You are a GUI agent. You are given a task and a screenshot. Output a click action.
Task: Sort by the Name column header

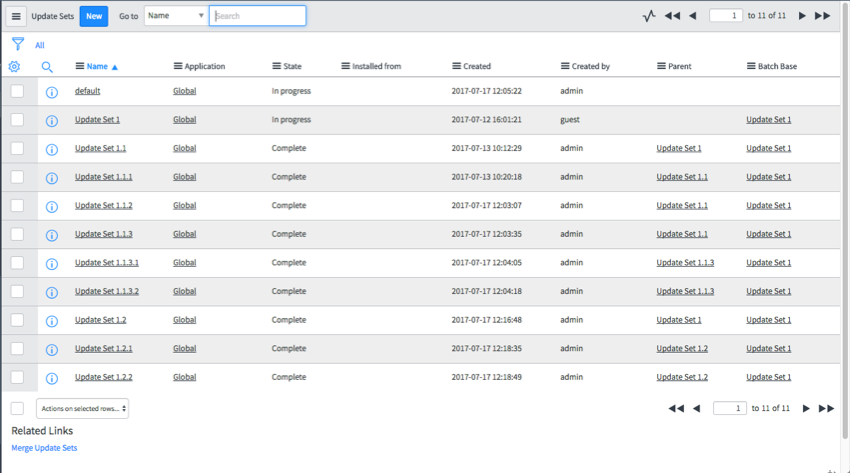(97, 66)
